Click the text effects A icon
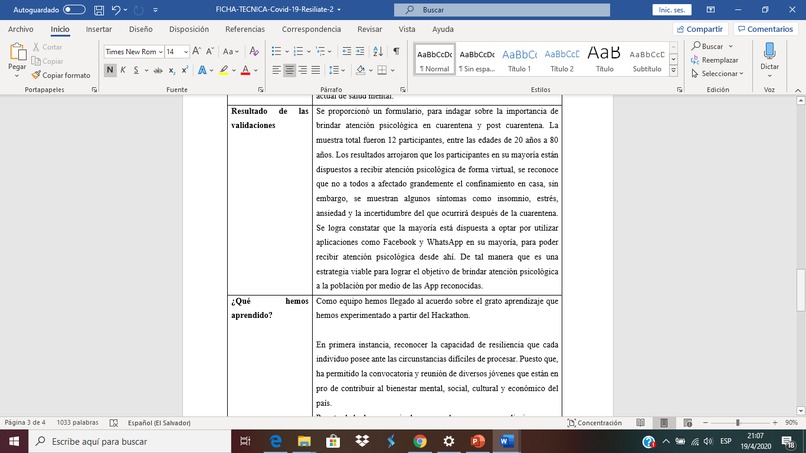The height and width of the screenshot is (453, 806). pos(202,70)
